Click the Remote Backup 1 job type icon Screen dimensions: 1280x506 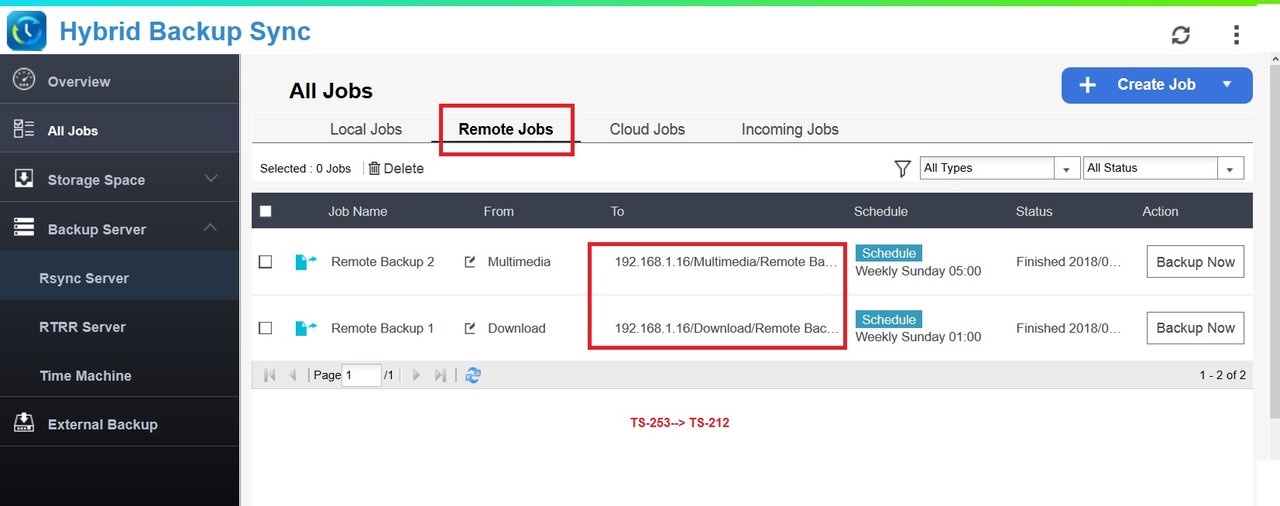click(305, 328)
